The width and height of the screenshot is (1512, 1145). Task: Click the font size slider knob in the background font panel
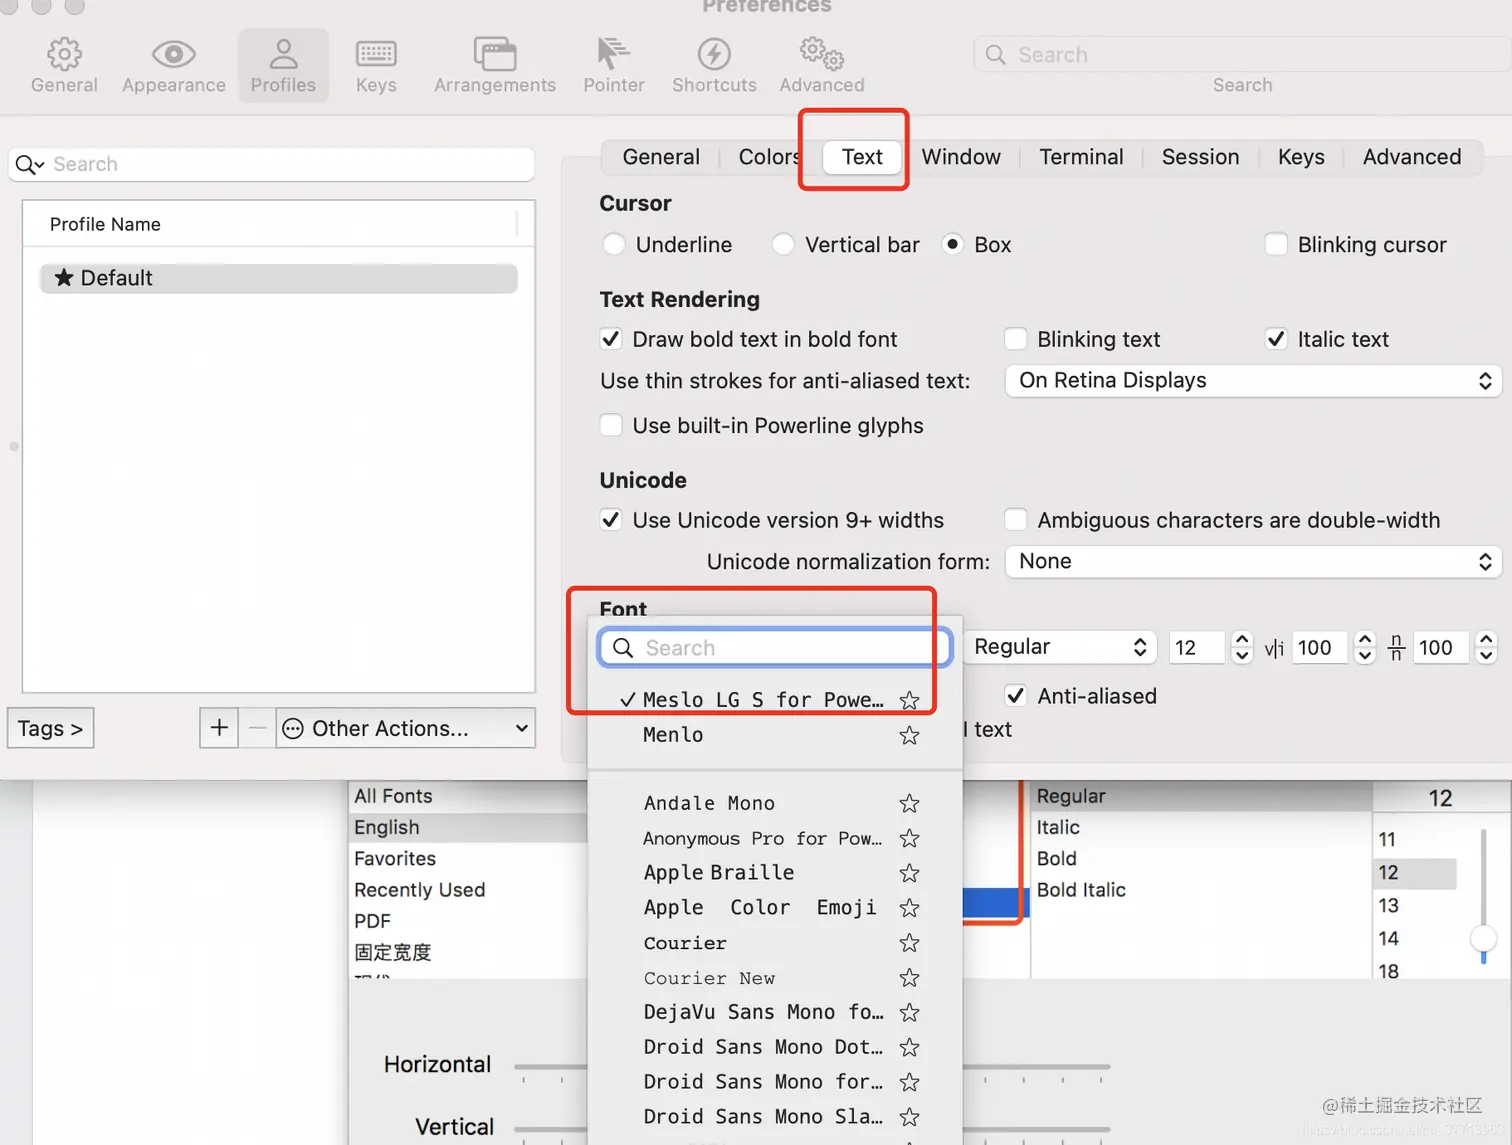[1483, 939]
